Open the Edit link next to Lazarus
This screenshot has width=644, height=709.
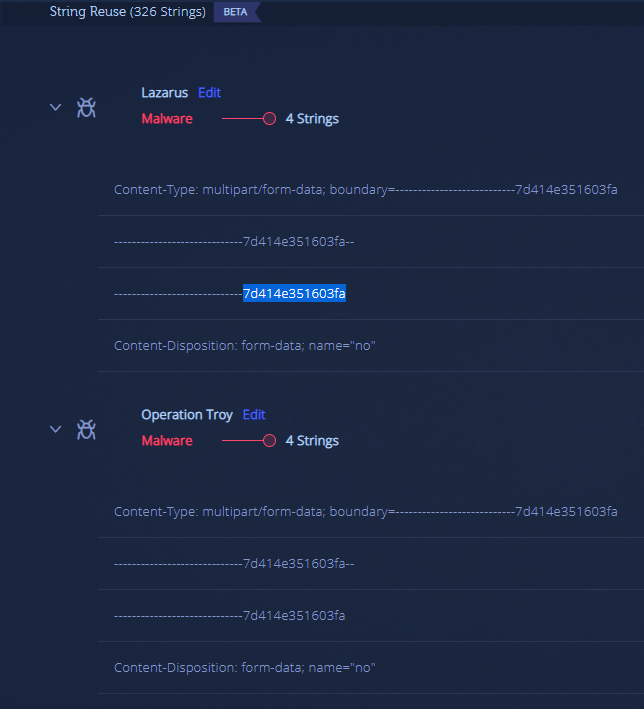209,92
